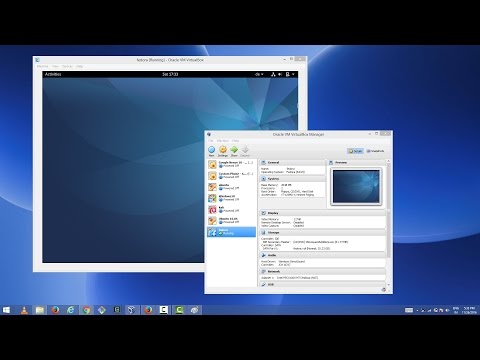Collapse the Storage section header
The image size is (480, 360).
pos(322,232)
